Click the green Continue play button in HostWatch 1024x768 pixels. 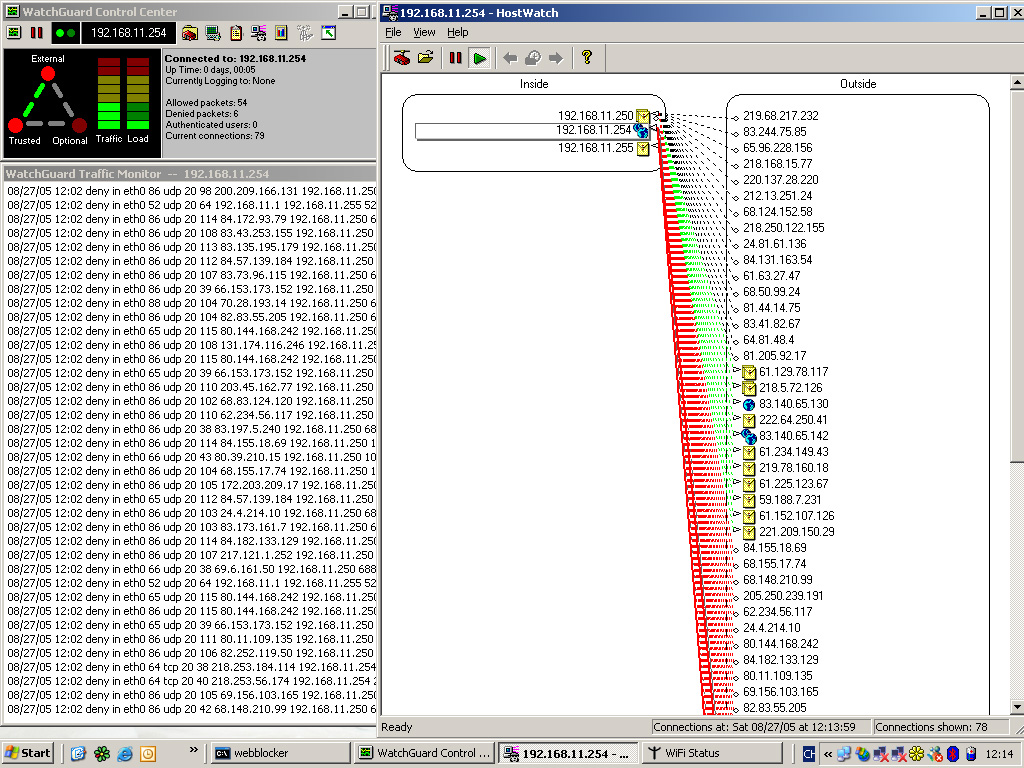point(480,58)
